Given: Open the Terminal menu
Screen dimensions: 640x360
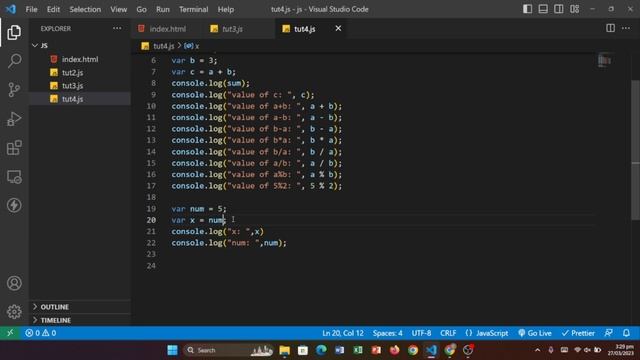Looking at the screenshot, I should tap(193, 9).
